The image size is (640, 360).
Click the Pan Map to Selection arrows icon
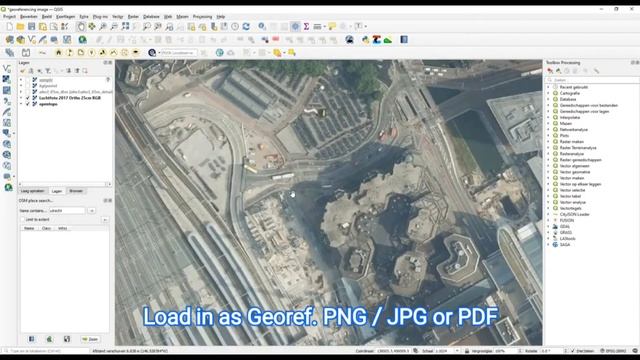tap(92, 27)
